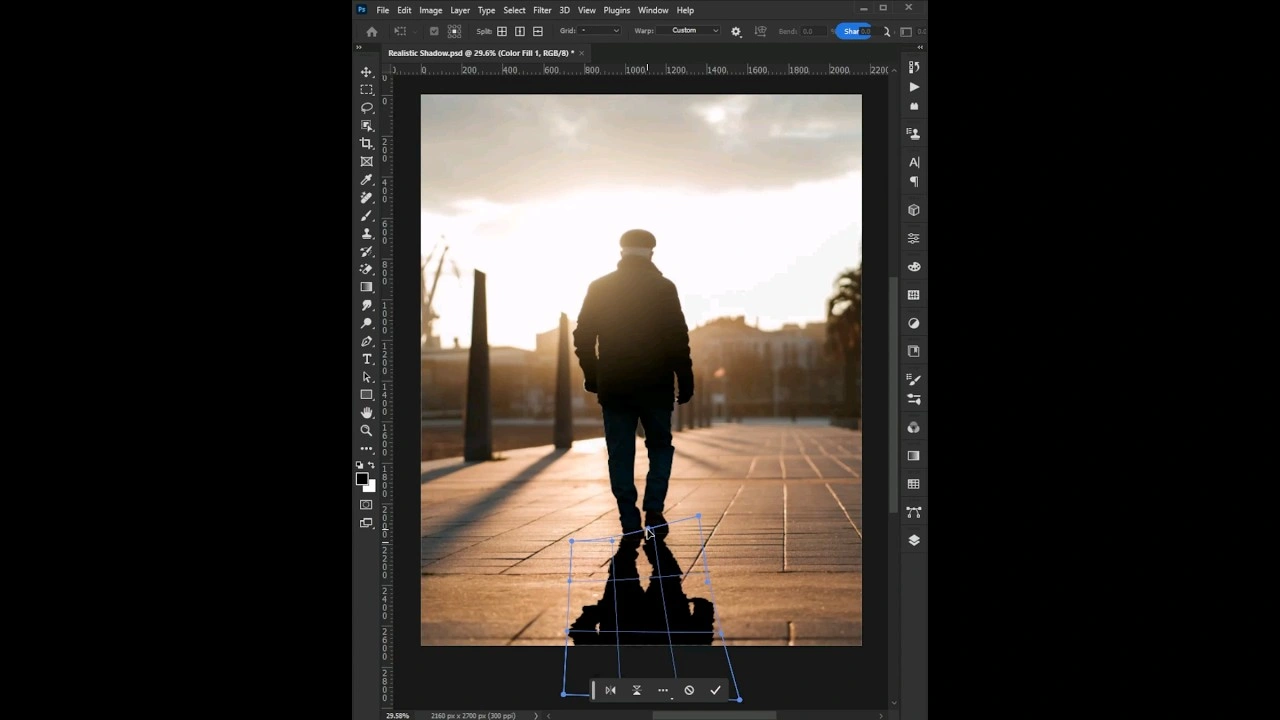Screen dimensions: 1280x720
Task: Select the Clone Stamp tool
Action: click(x=366, y=234)
